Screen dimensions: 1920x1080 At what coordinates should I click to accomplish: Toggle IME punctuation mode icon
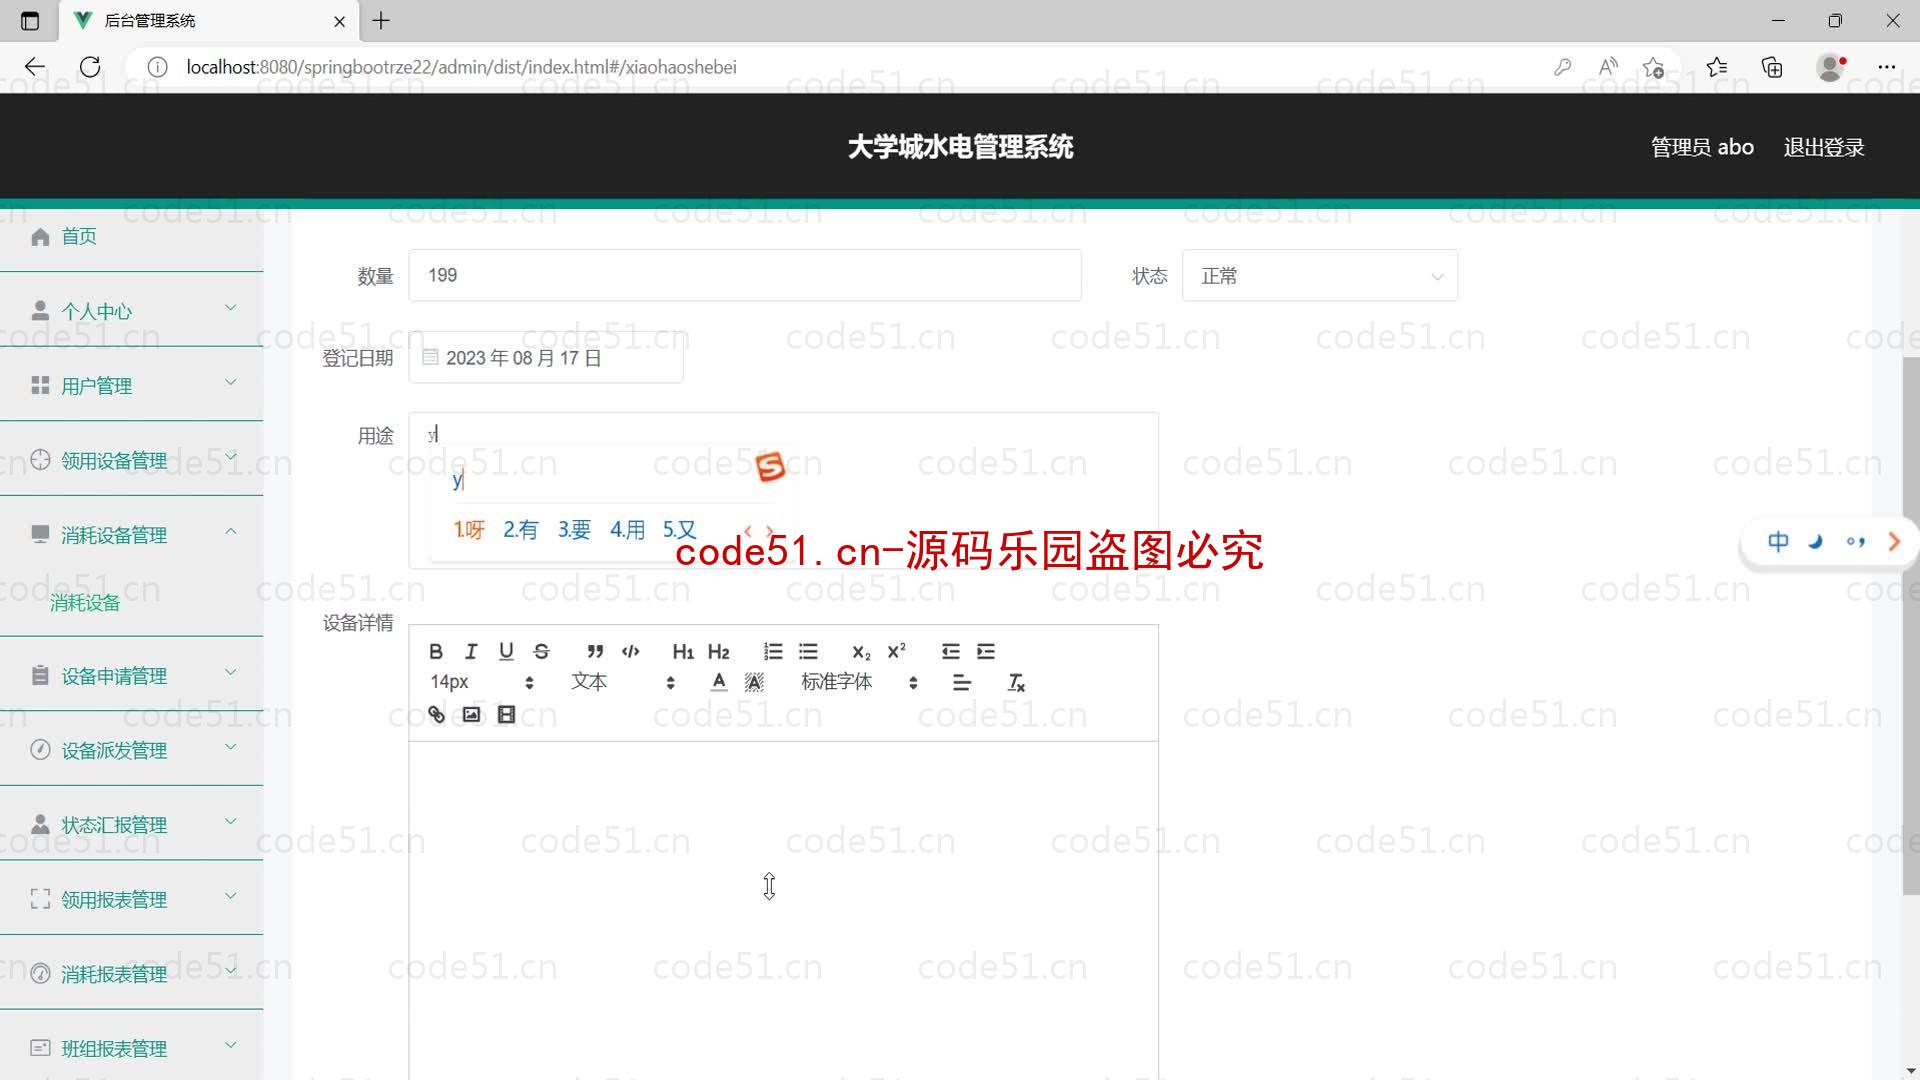point(1856,542)
